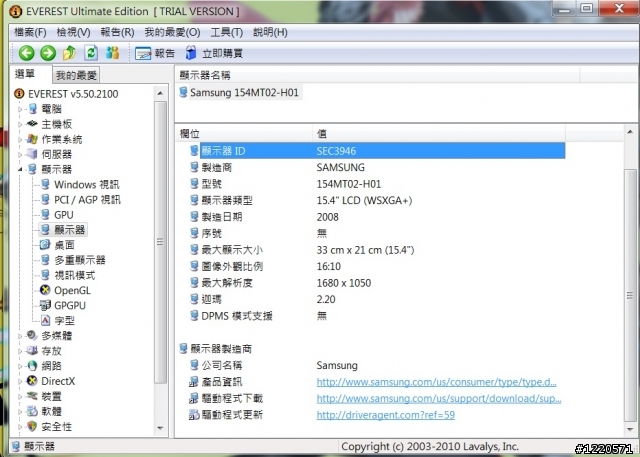
Task: Select Windows 視訊 in the tree
Action: click(87, 184)
